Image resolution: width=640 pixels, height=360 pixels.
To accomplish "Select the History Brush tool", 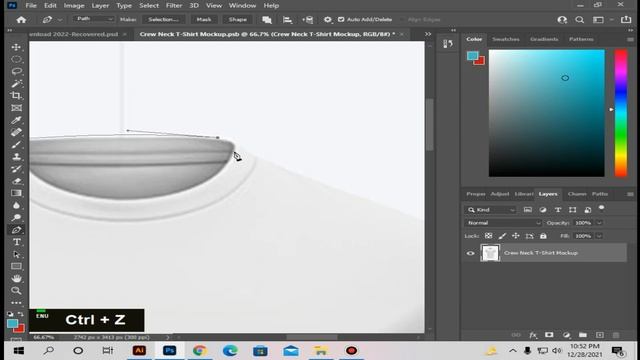I will (16, 169).
